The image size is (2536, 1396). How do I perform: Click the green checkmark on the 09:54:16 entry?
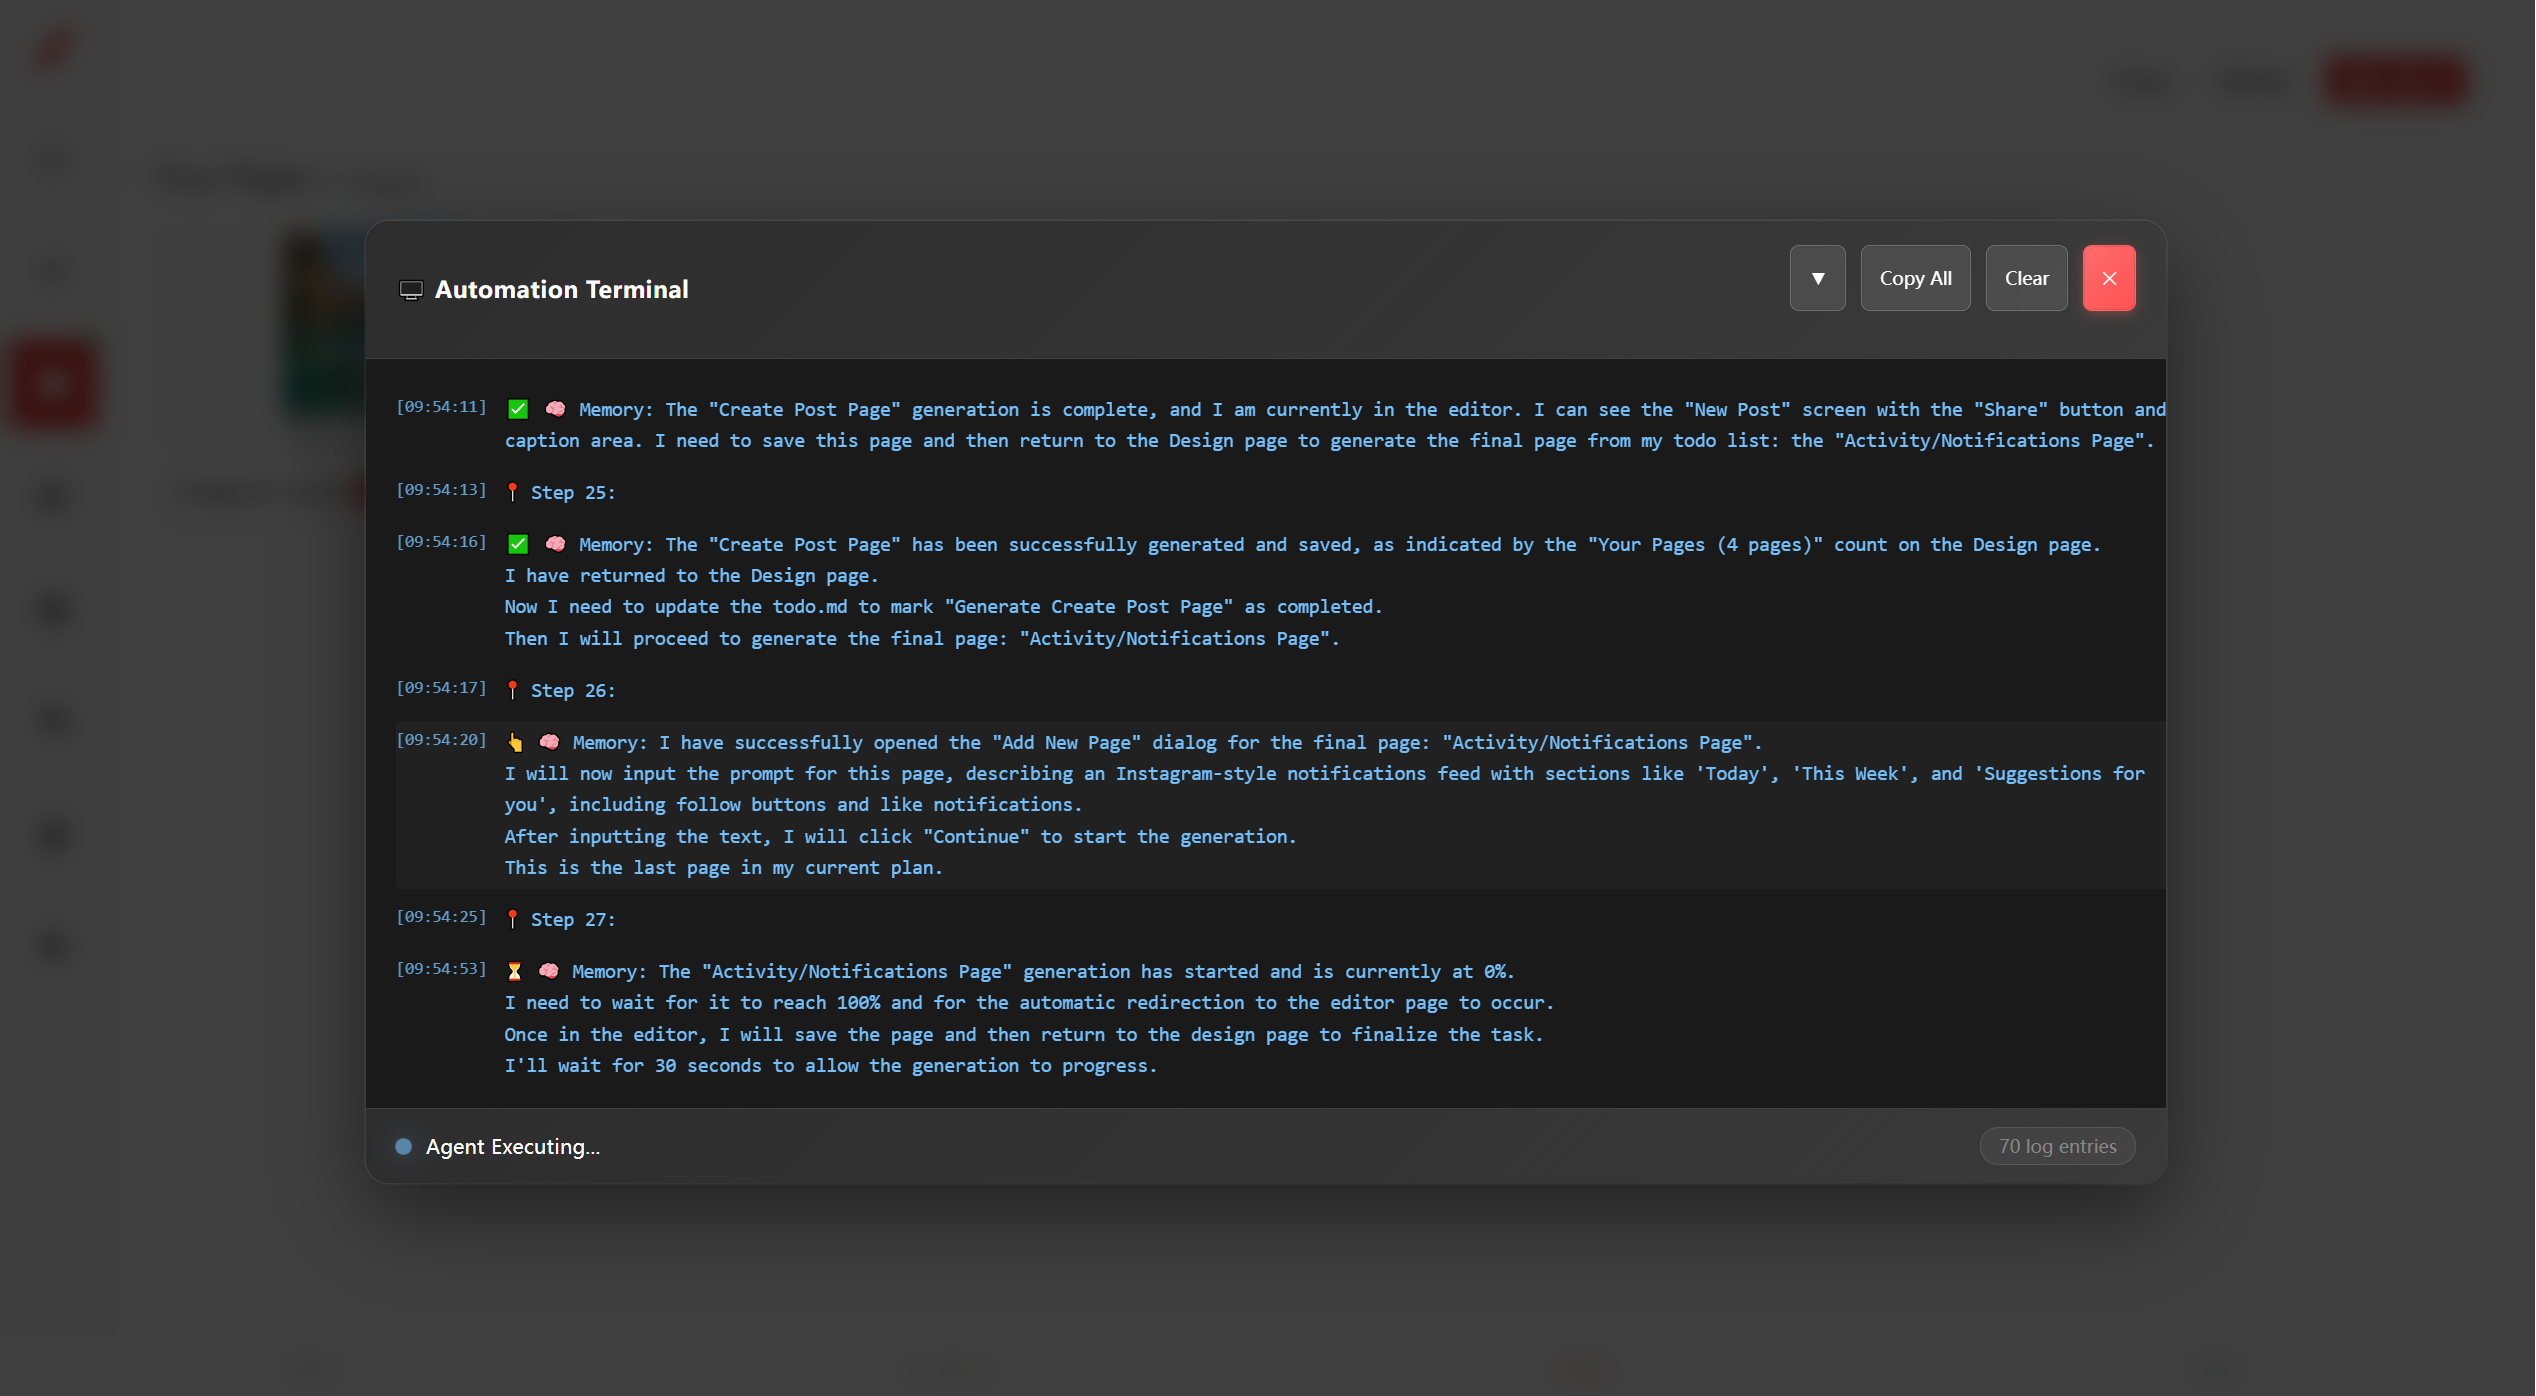point(518,544)
